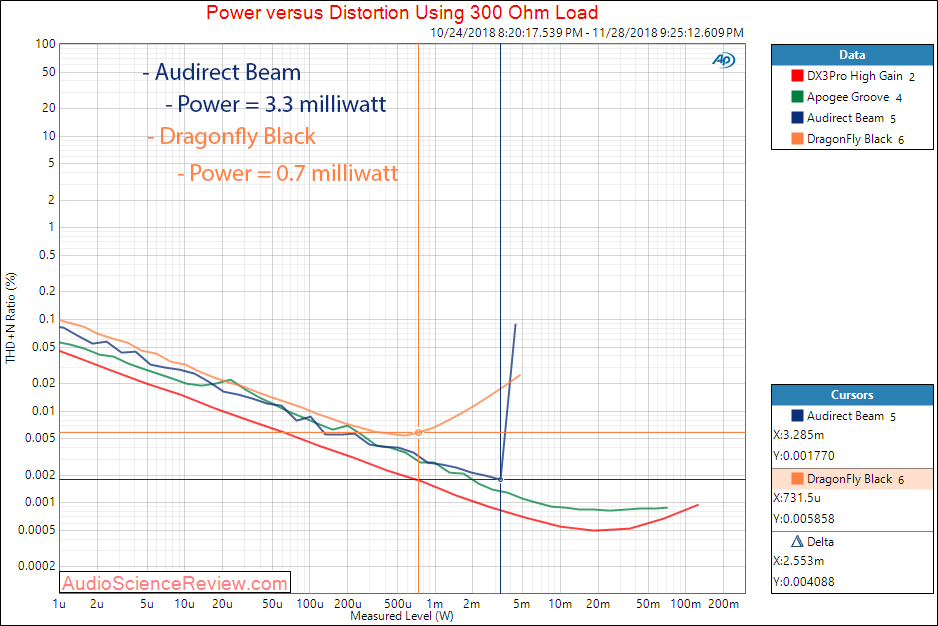
Task: Click the 'Measured Level (W)' X-axis label
Action: 401,616
